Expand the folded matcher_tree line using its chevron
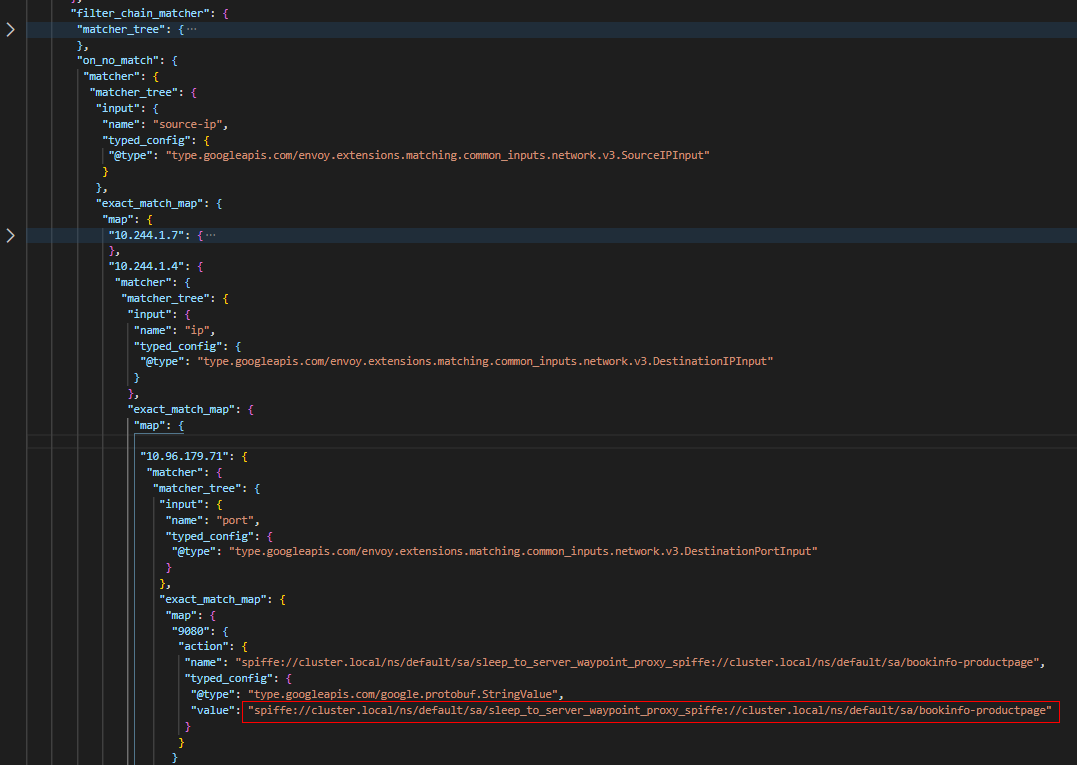This screenshot has width=1077, height=765. pos(11,30)
